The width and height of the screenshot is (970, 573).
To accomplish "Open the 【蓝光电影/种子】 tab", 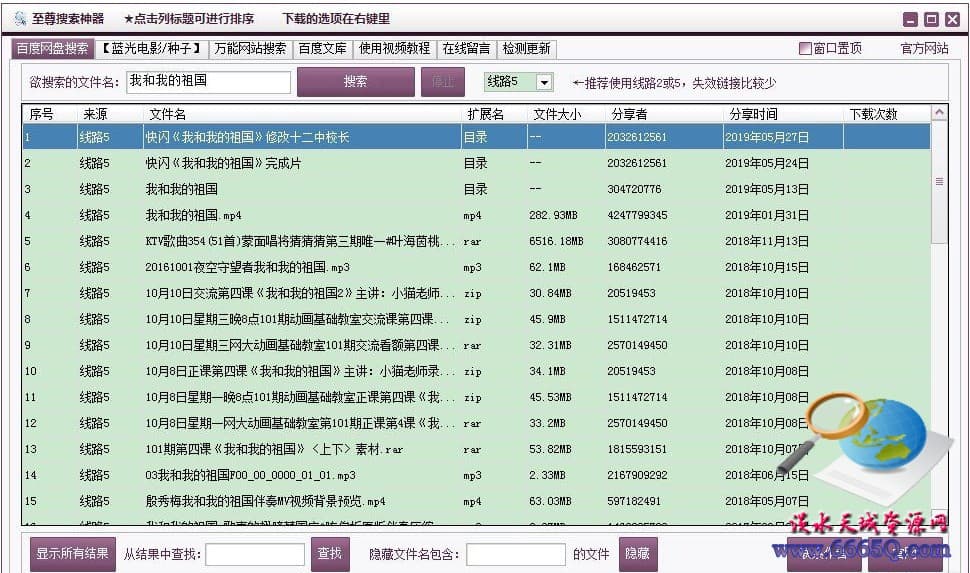I will pyautogui.click(x=152, y=48).
